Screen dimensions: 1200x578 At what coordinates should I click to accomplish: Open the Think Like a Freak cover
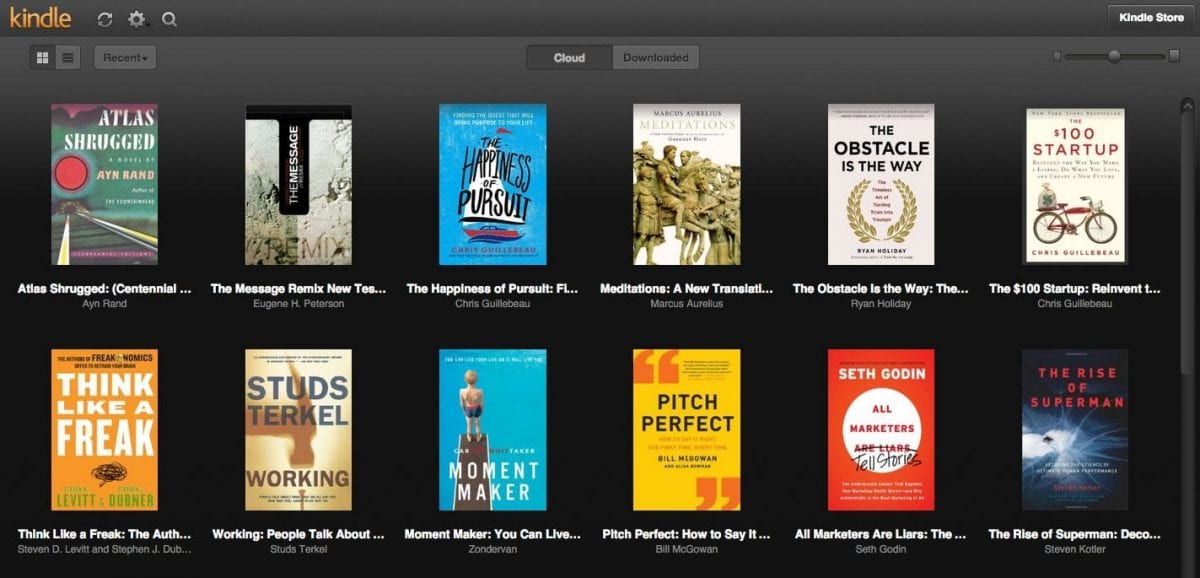pos(104,430)
